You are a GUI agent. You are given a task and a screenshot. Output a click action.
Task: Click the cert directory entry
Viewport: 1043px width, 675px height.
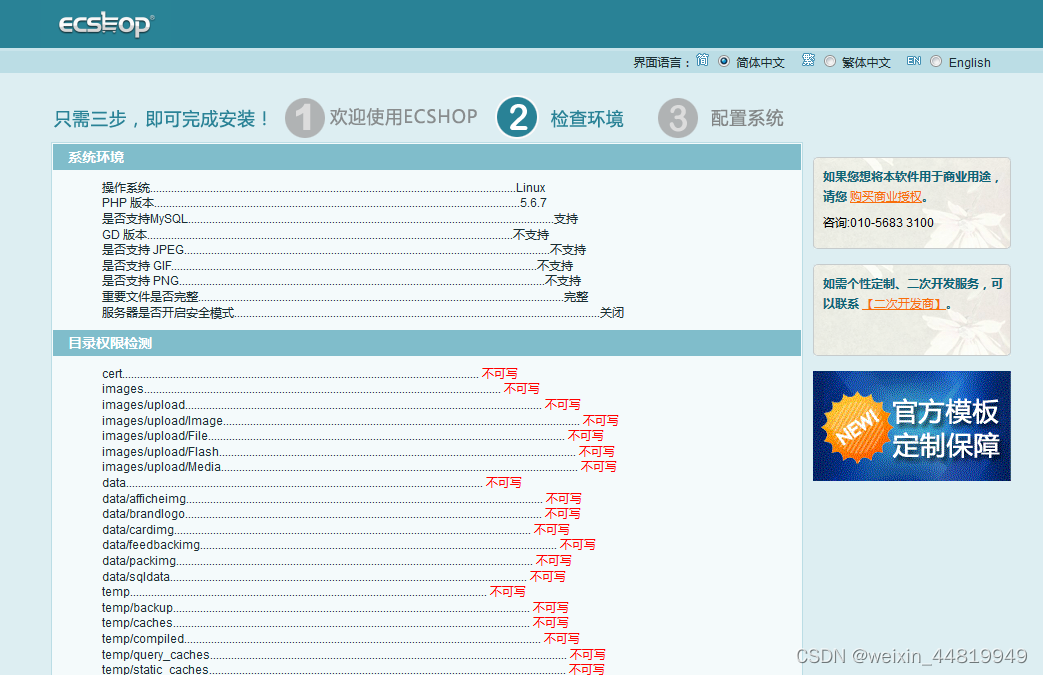(x=309, y=374)
